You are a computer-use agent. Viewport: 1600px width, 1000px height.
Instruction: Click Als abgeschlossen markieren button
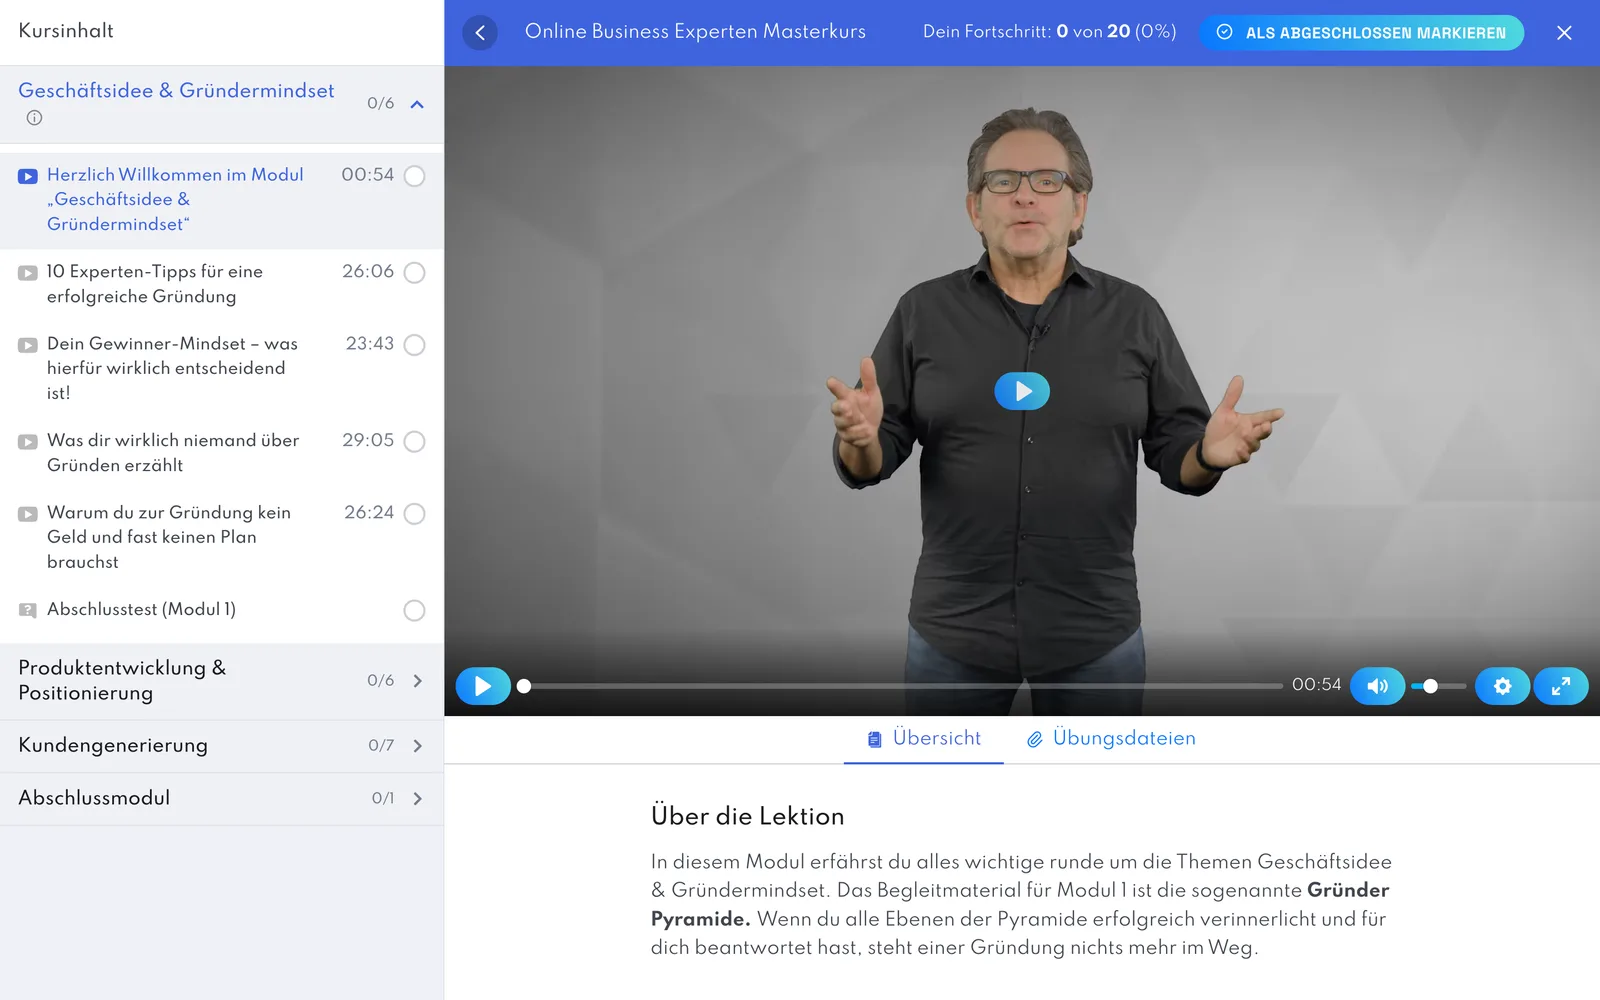pos(1362,33)
